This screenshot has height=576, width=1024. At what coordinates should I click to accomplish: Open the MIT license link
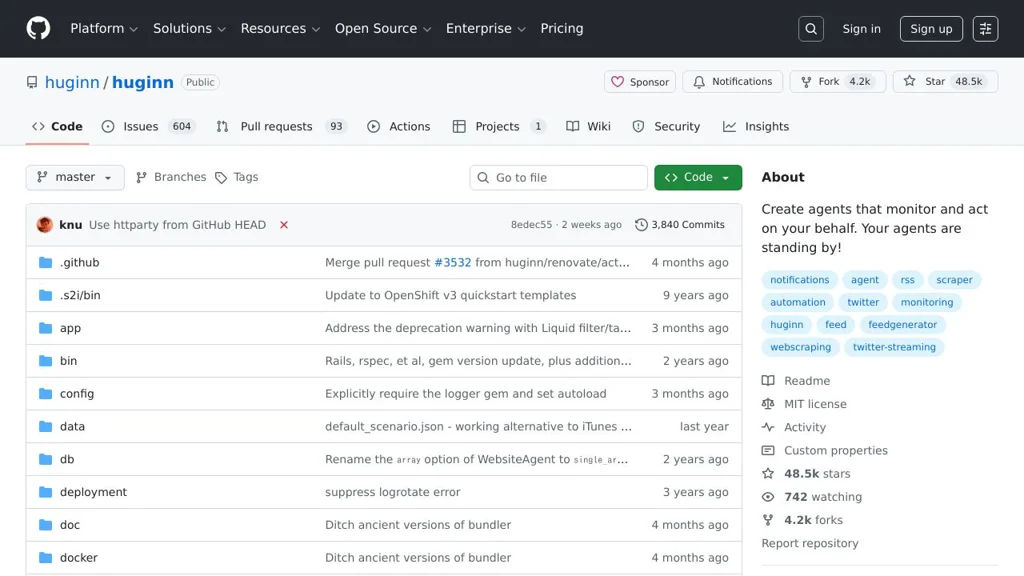coord(814,404)
